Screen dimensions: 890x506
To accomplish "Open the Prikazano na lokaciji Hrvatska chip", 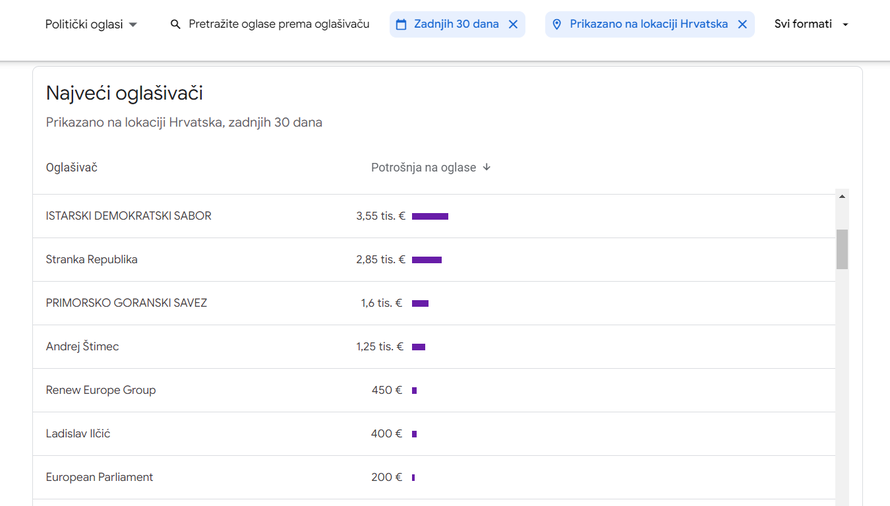I will [x=648, y=24].
